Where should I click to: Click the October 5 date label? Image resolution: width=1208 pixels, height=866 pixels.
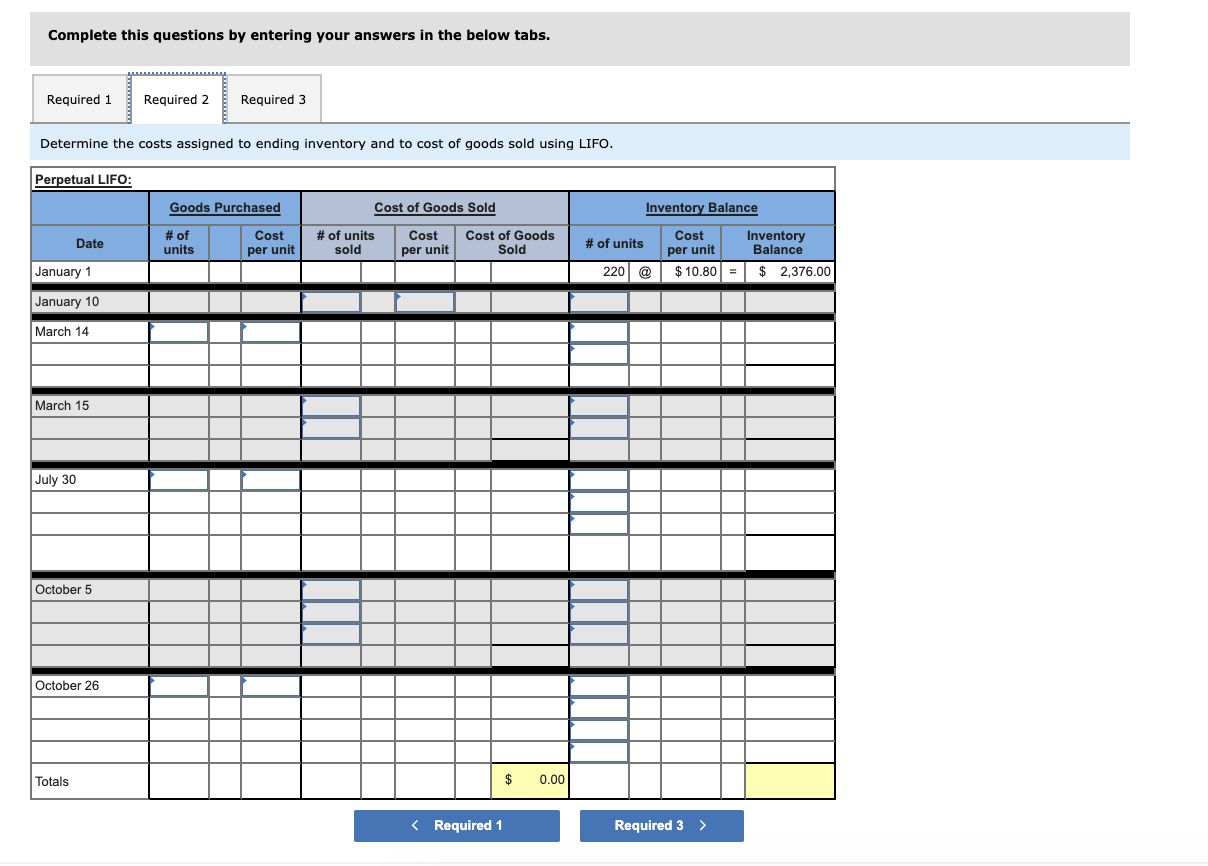click(x=63, y=589)
